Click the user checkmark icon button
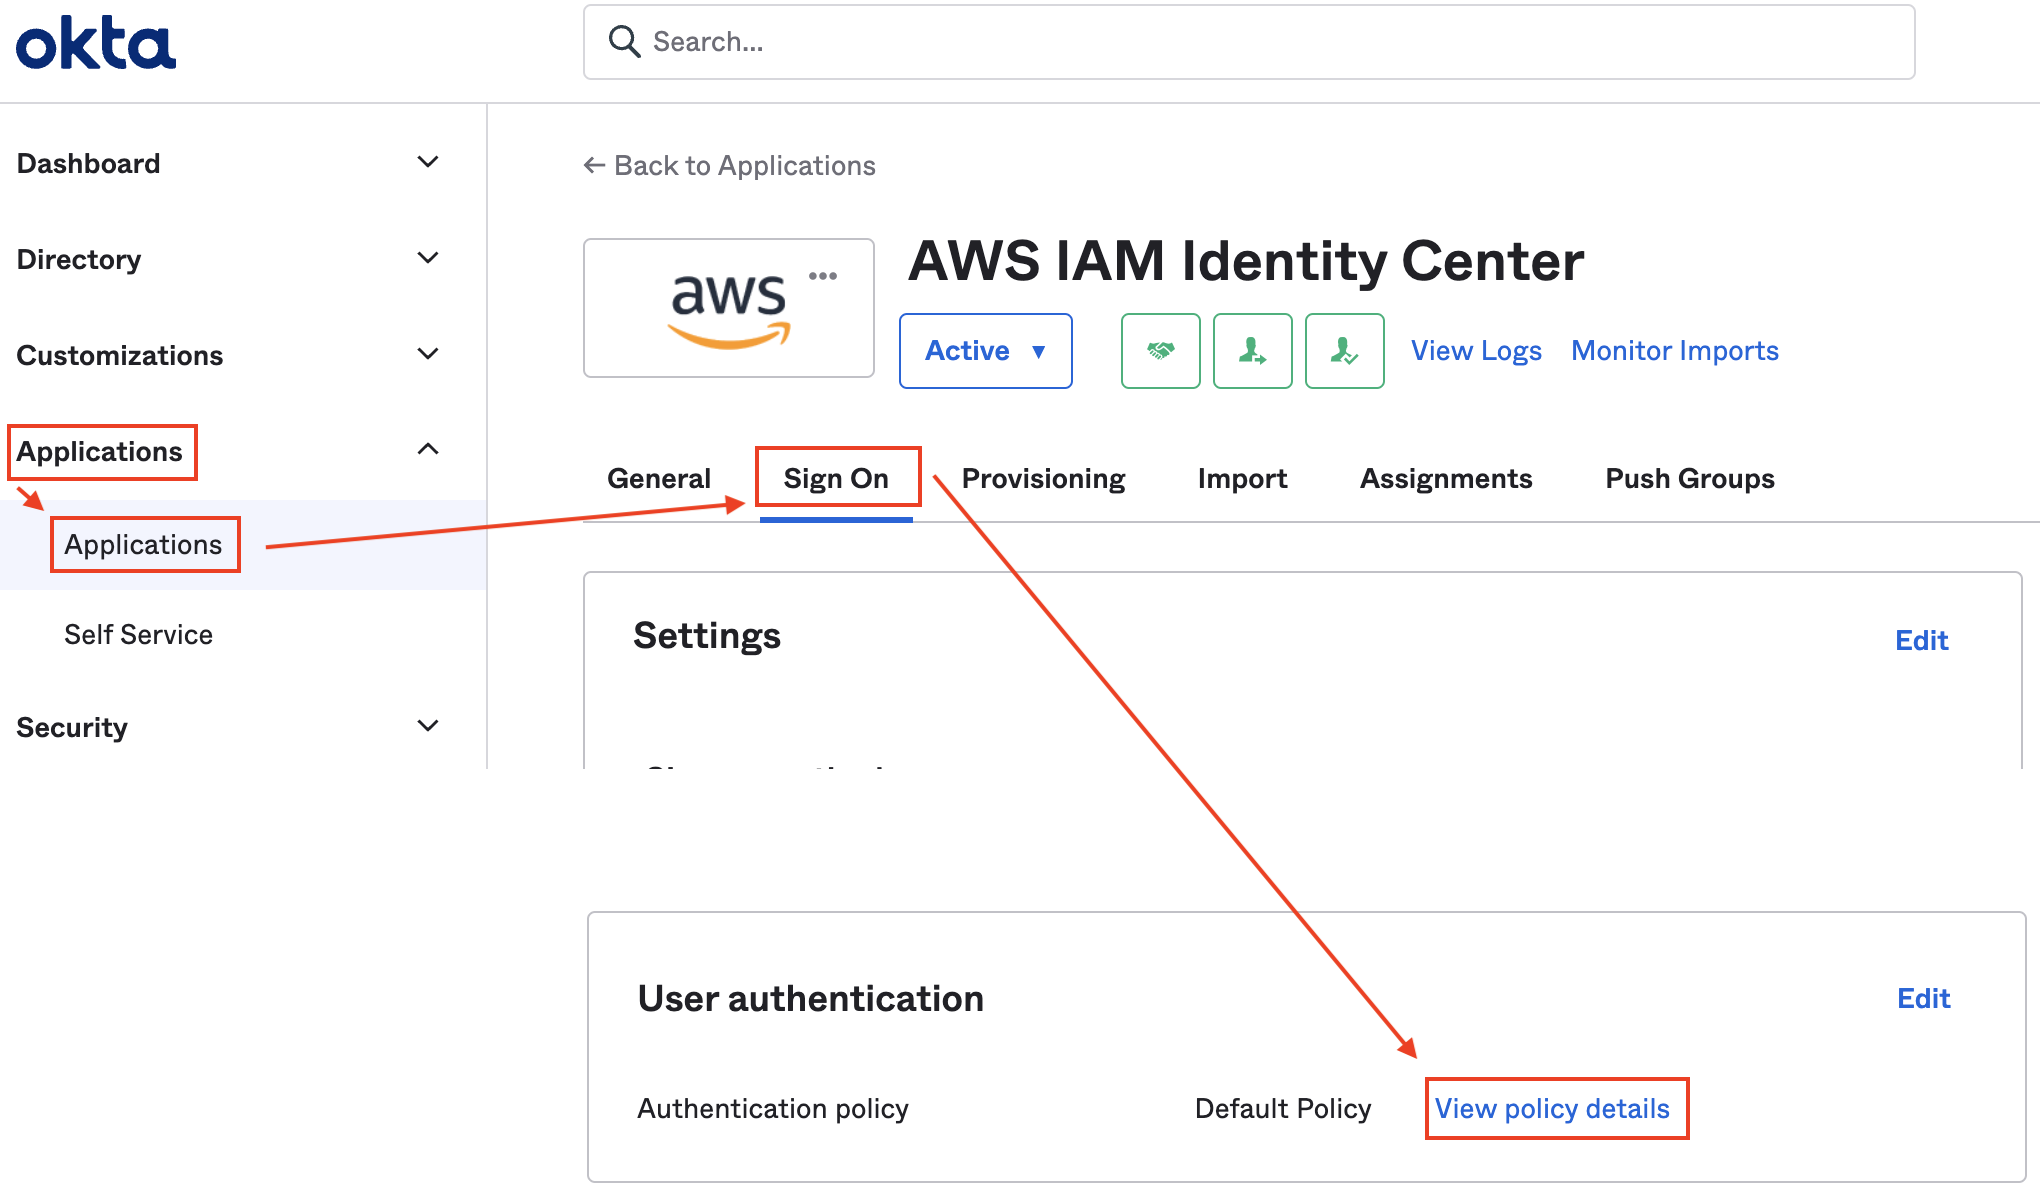Image resolution: width=2040 pixels, height=1202 pixels. [1344, 351]
